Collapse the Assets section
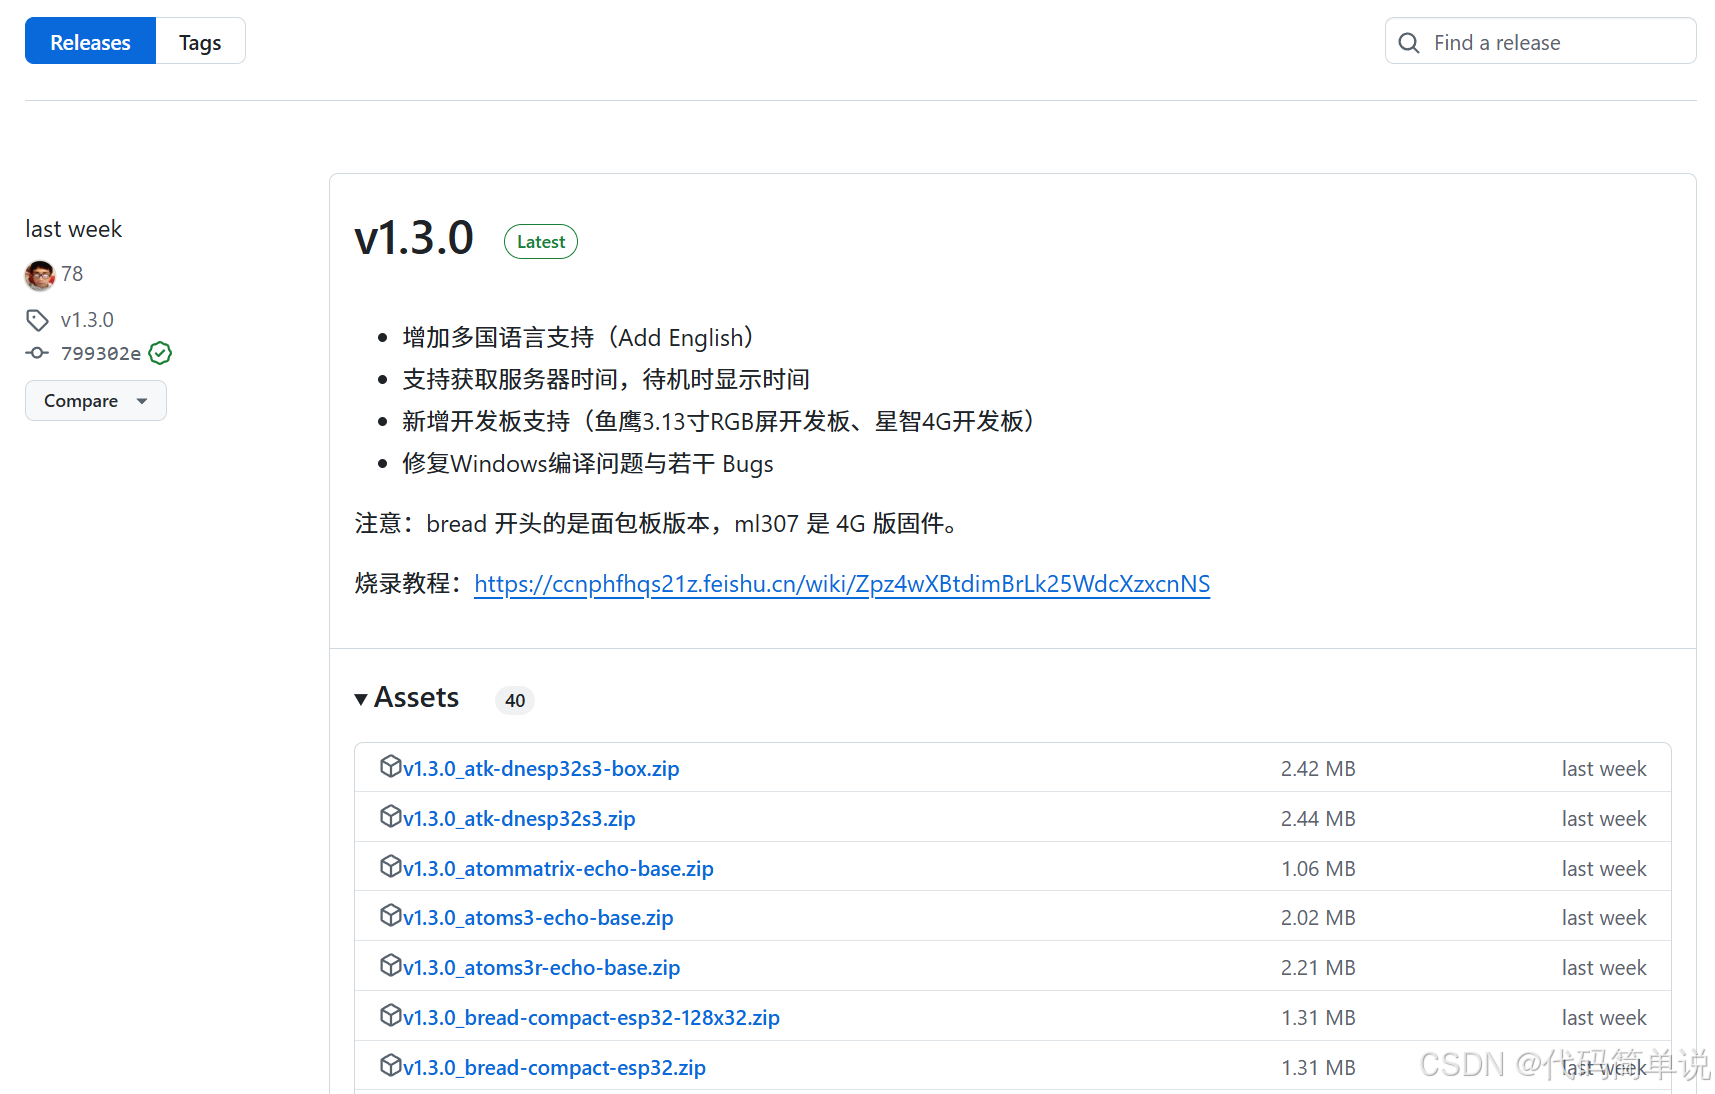 point(407,698)
